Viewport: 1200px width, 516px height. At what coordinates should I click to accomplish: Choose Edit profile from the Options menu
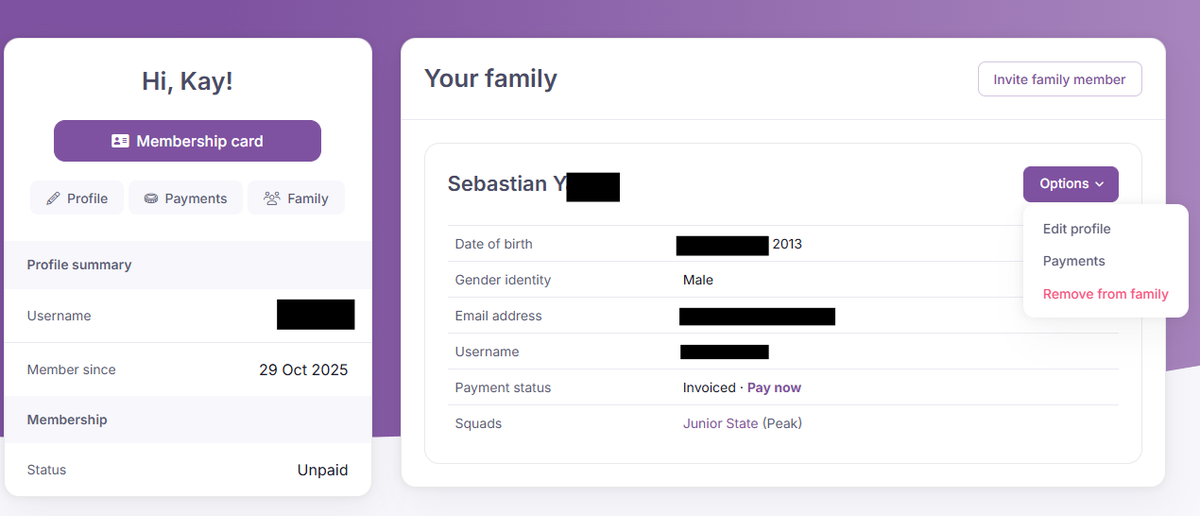1076,229
